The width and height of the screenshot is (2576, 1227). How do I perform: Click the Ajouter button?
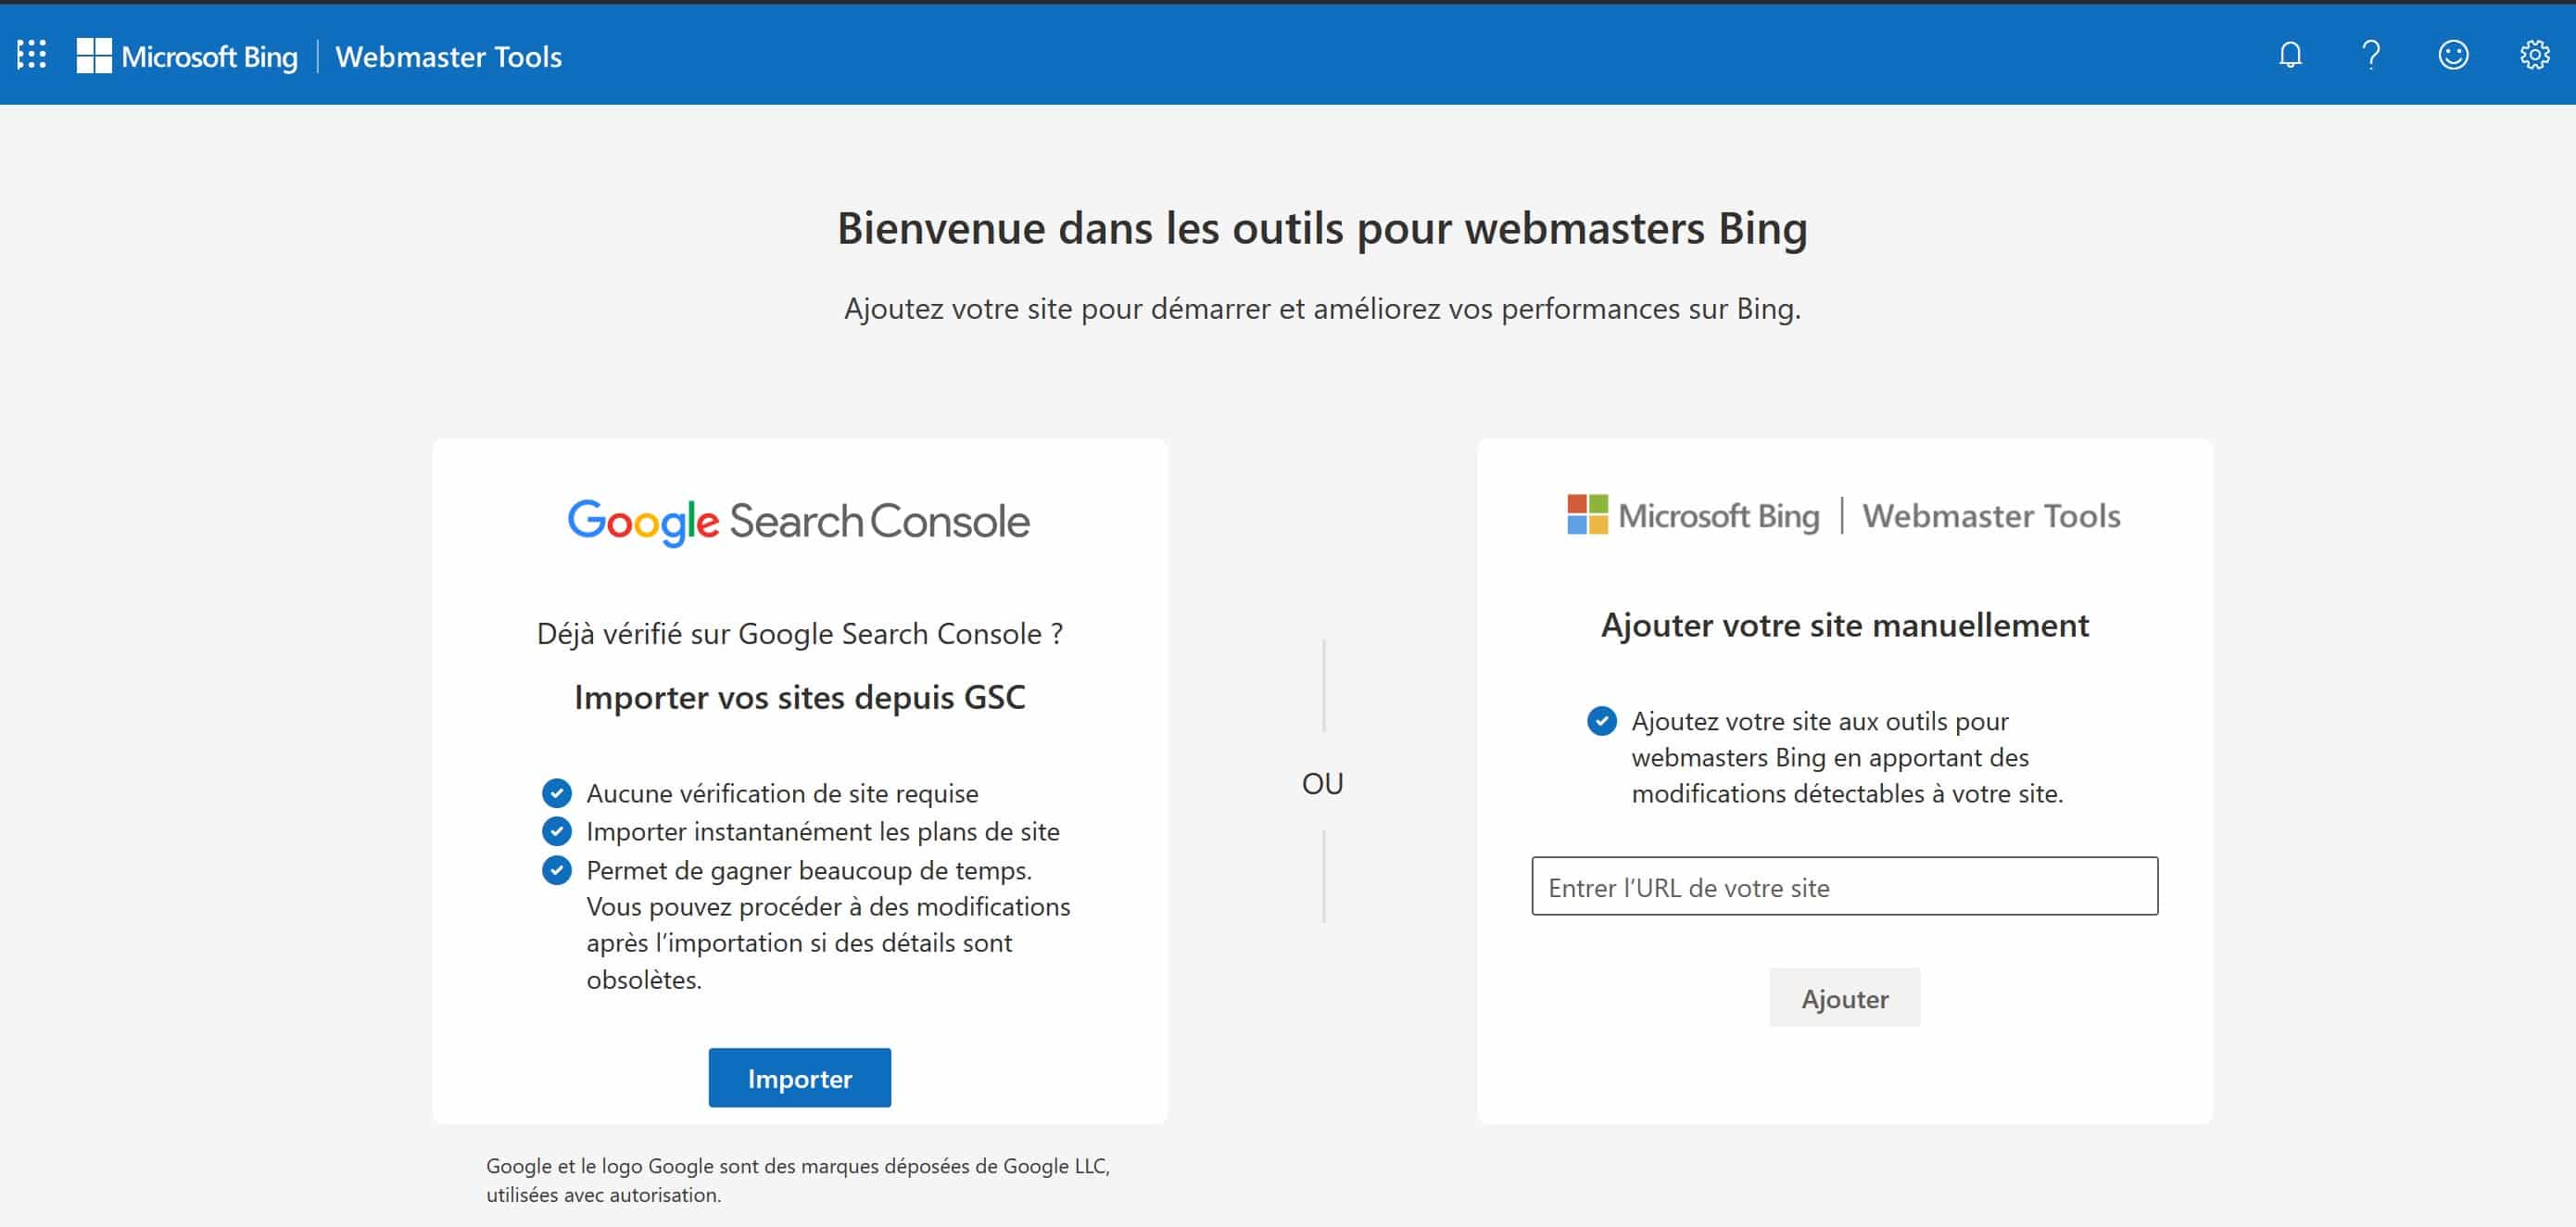click(1845, 998)
